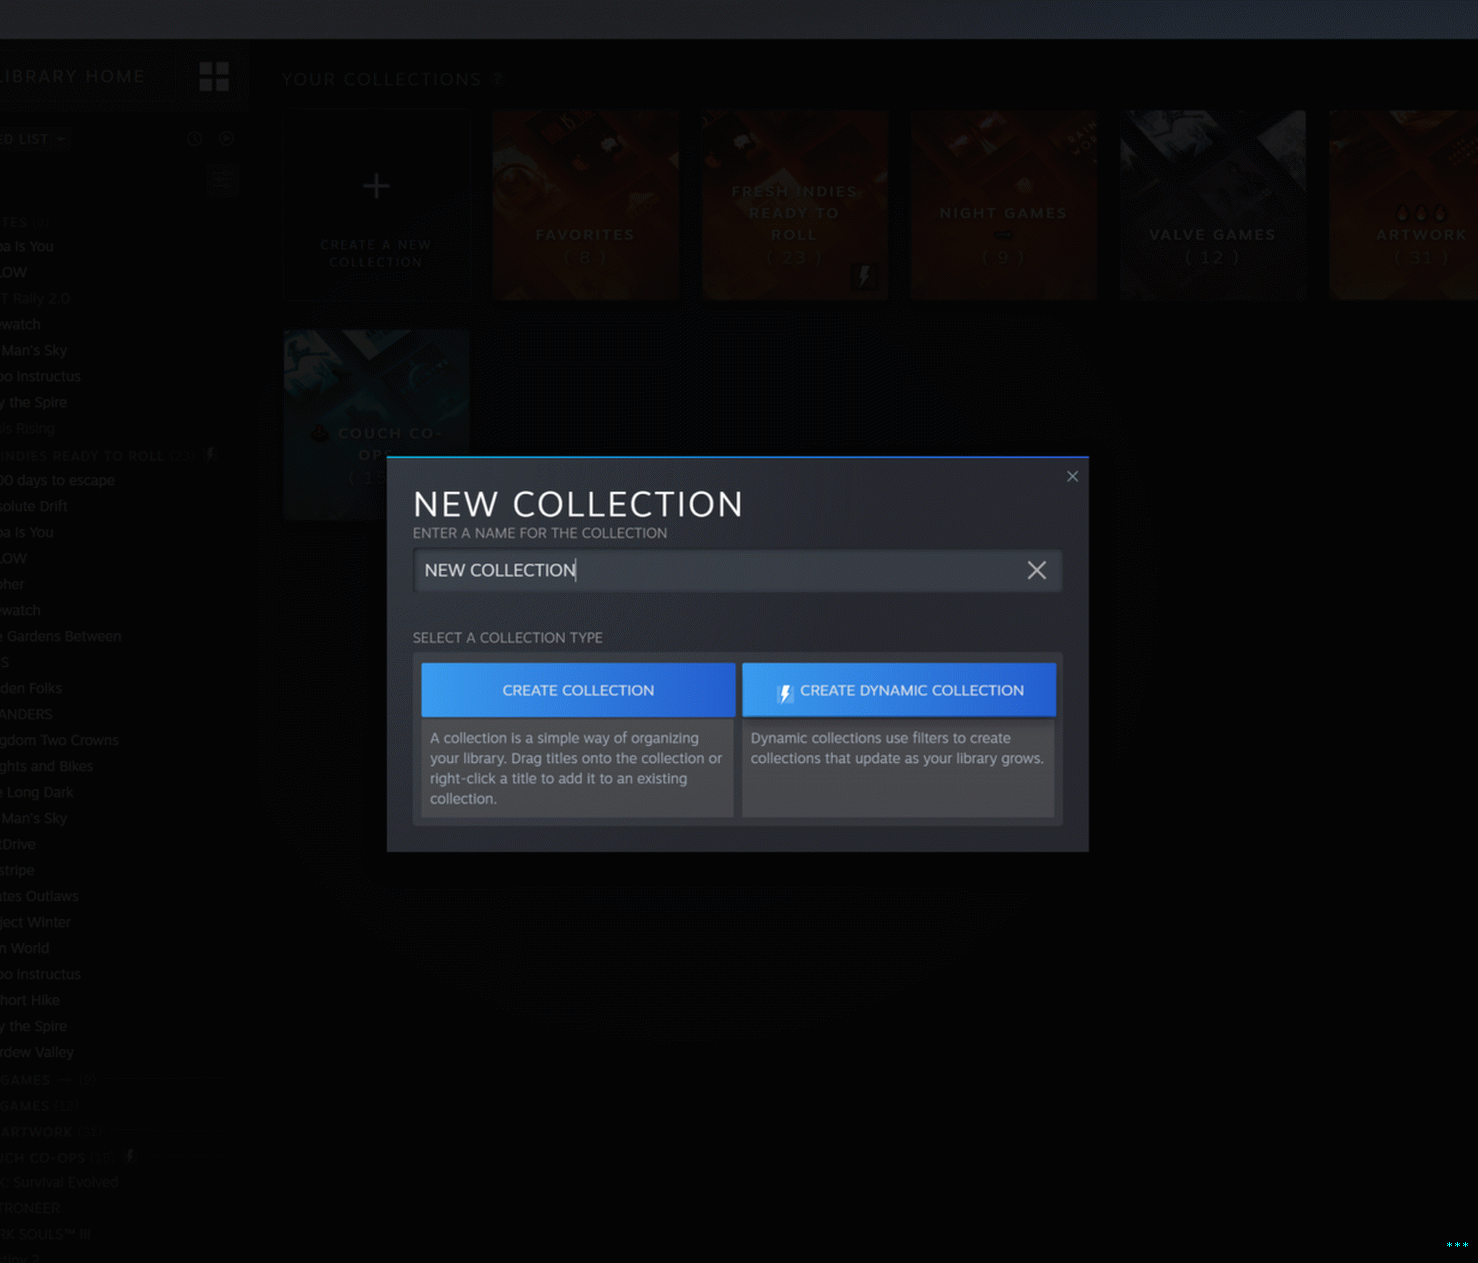Screen dimensions: 1478x1263
Task: Click the plus icon to create a collection
Action: tap(376, 186)
